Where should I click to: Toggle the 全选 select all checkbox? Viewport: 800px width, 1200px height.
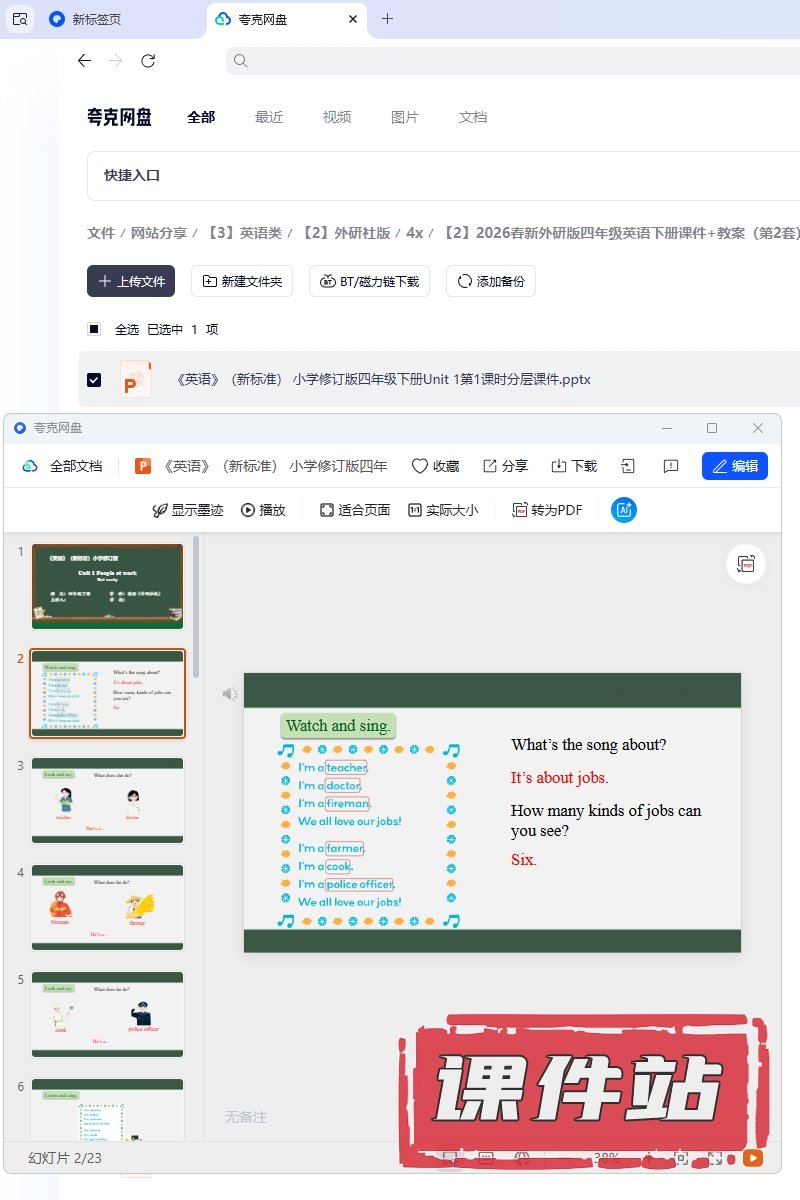pyautogui.click(x=94, y=329)
